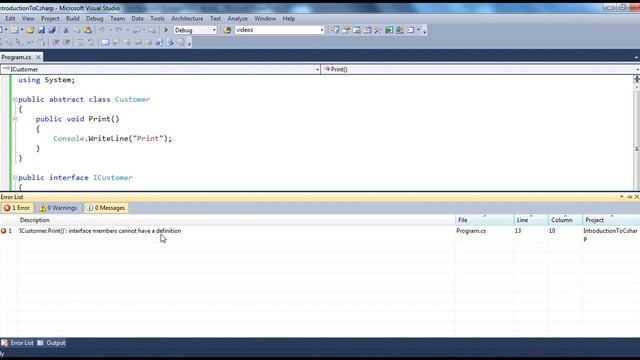Open the View menu
The width and height of the screenshot is (640, 360).
click(28, 18)
